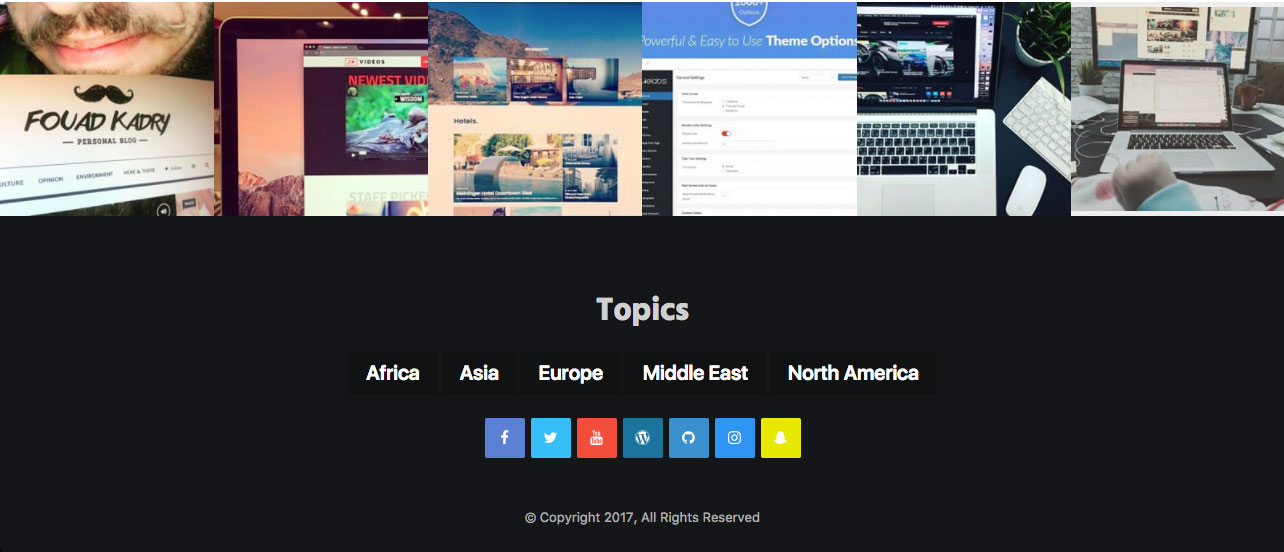Image resolution: width=1284 pixels, height=552 pixels.
Task: Visit the YouTube channel icon
Action: point(596,438)
